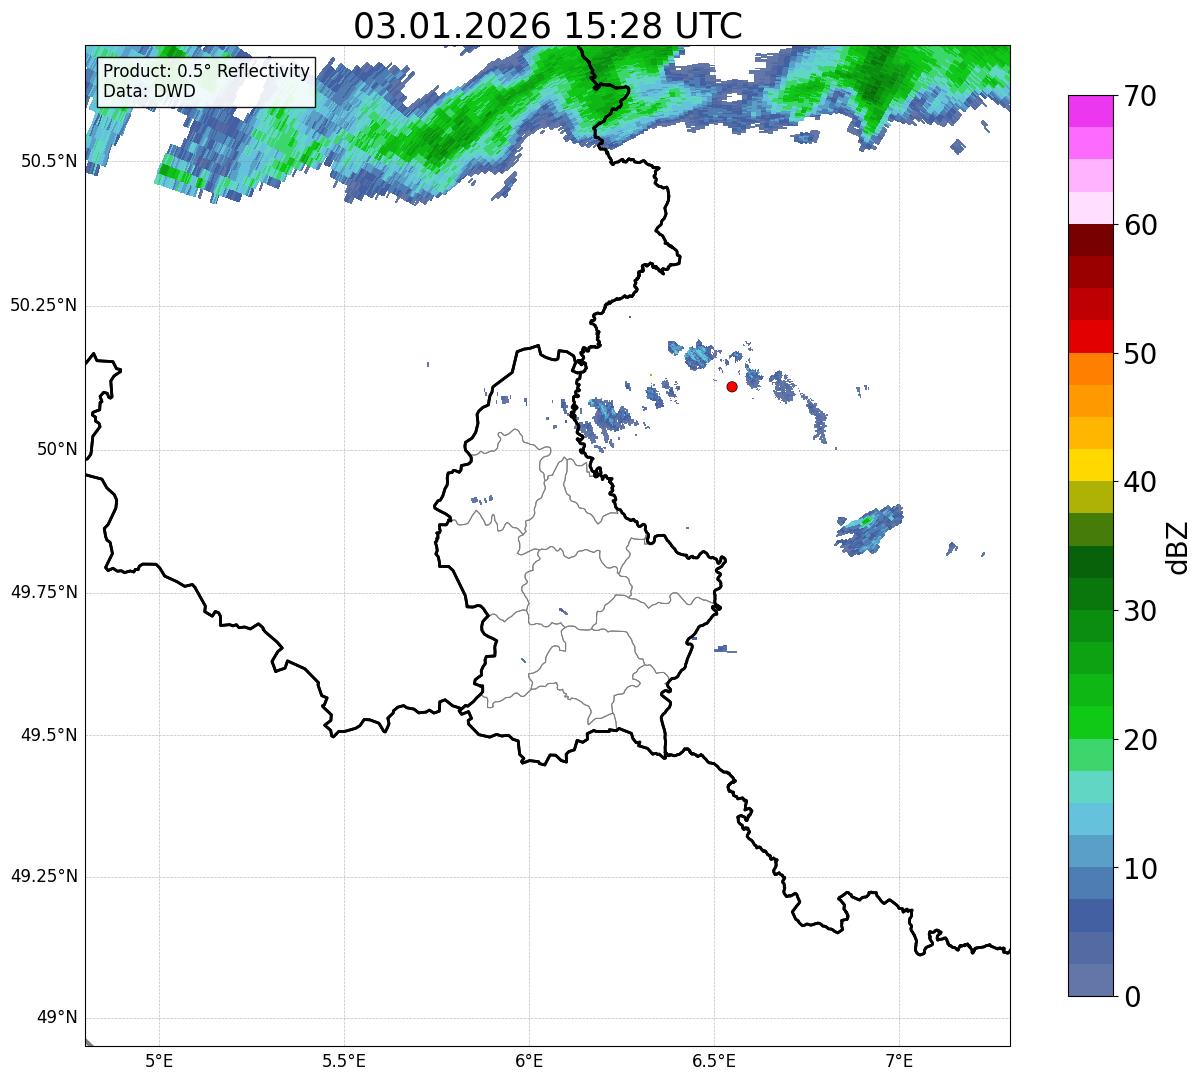
Task: Click the dBZ colorbar label
Action: [x=1178, y=546]
